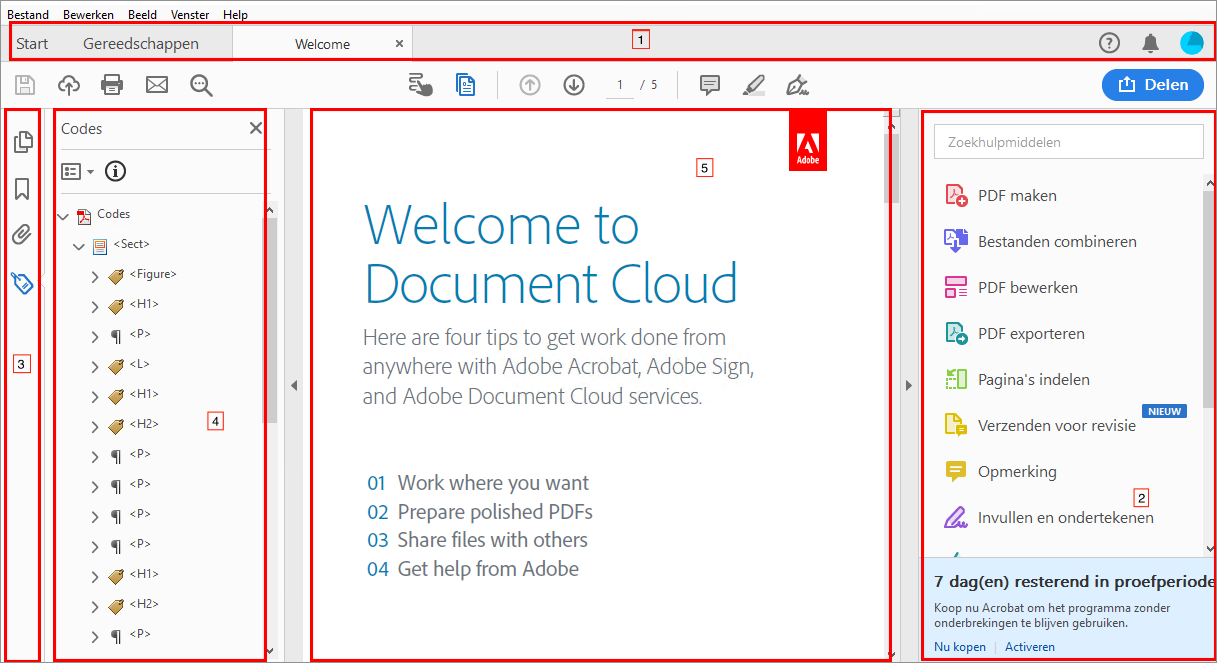1217x663 pixels.
Task: Open the Bewerken menu
Action: click(88, 14)
